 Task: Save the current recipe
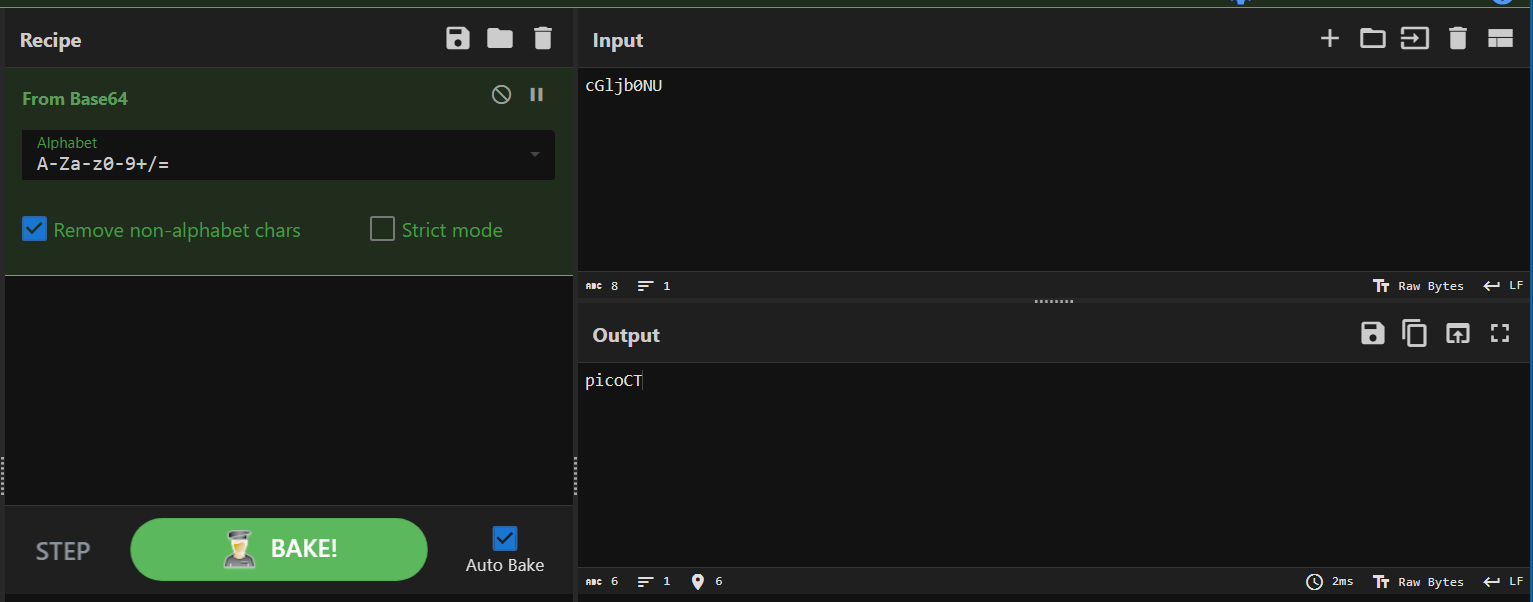tap(457, 39)
